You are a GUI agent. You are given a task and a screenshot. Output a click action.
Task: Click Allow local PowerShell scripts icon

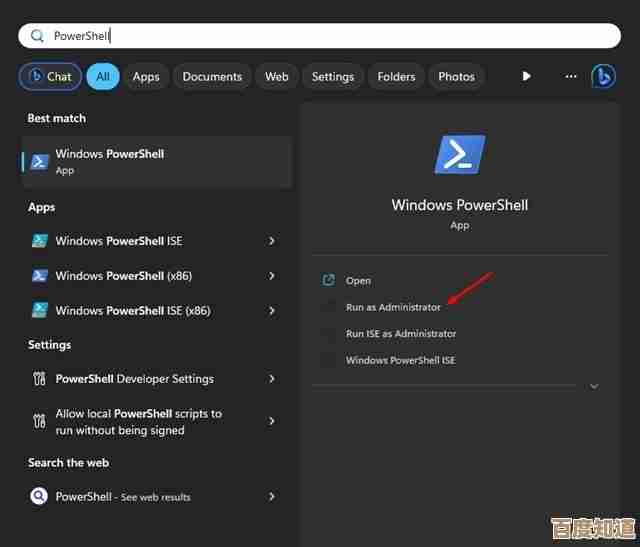pos(40,421)
